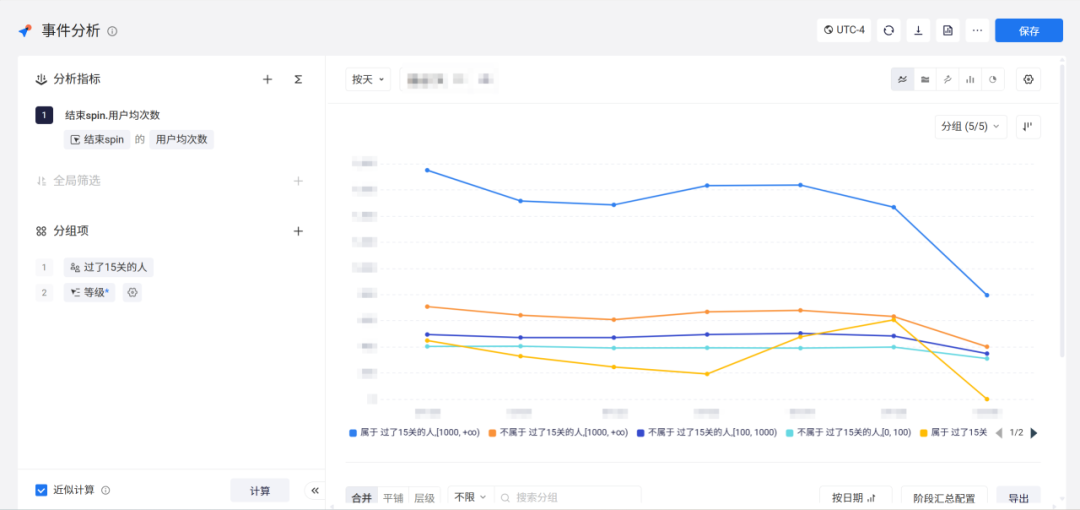The image size is (1080, 510).
Task: Select the 平铺 table tab
Action: (393, 498)
